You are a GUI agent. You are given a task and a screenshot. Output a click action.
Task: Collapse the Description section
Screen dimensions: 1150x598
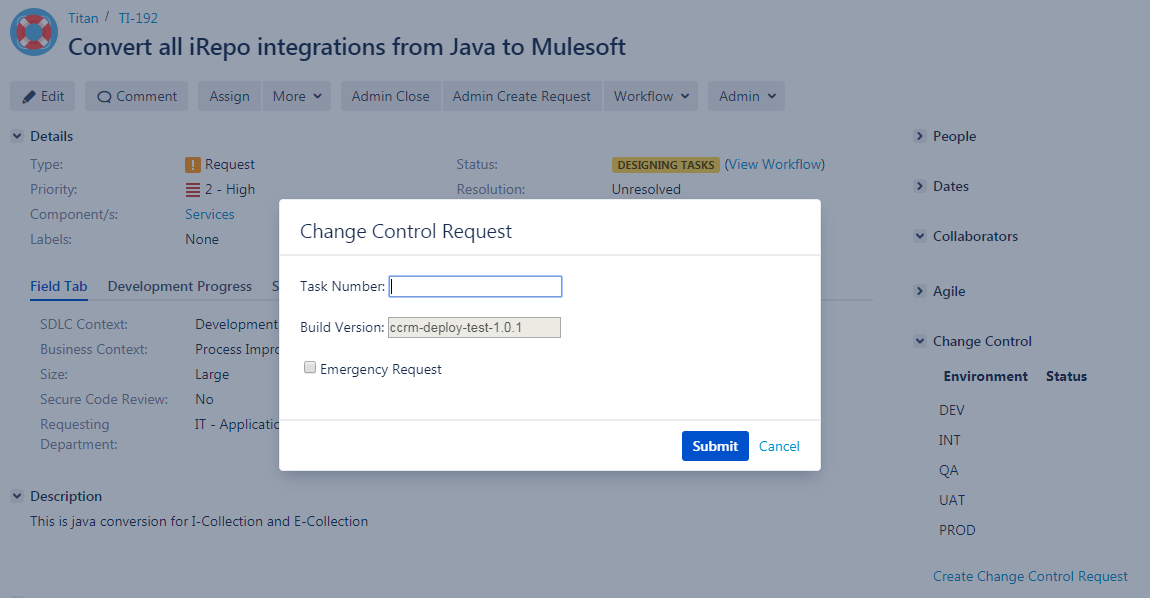18,497
